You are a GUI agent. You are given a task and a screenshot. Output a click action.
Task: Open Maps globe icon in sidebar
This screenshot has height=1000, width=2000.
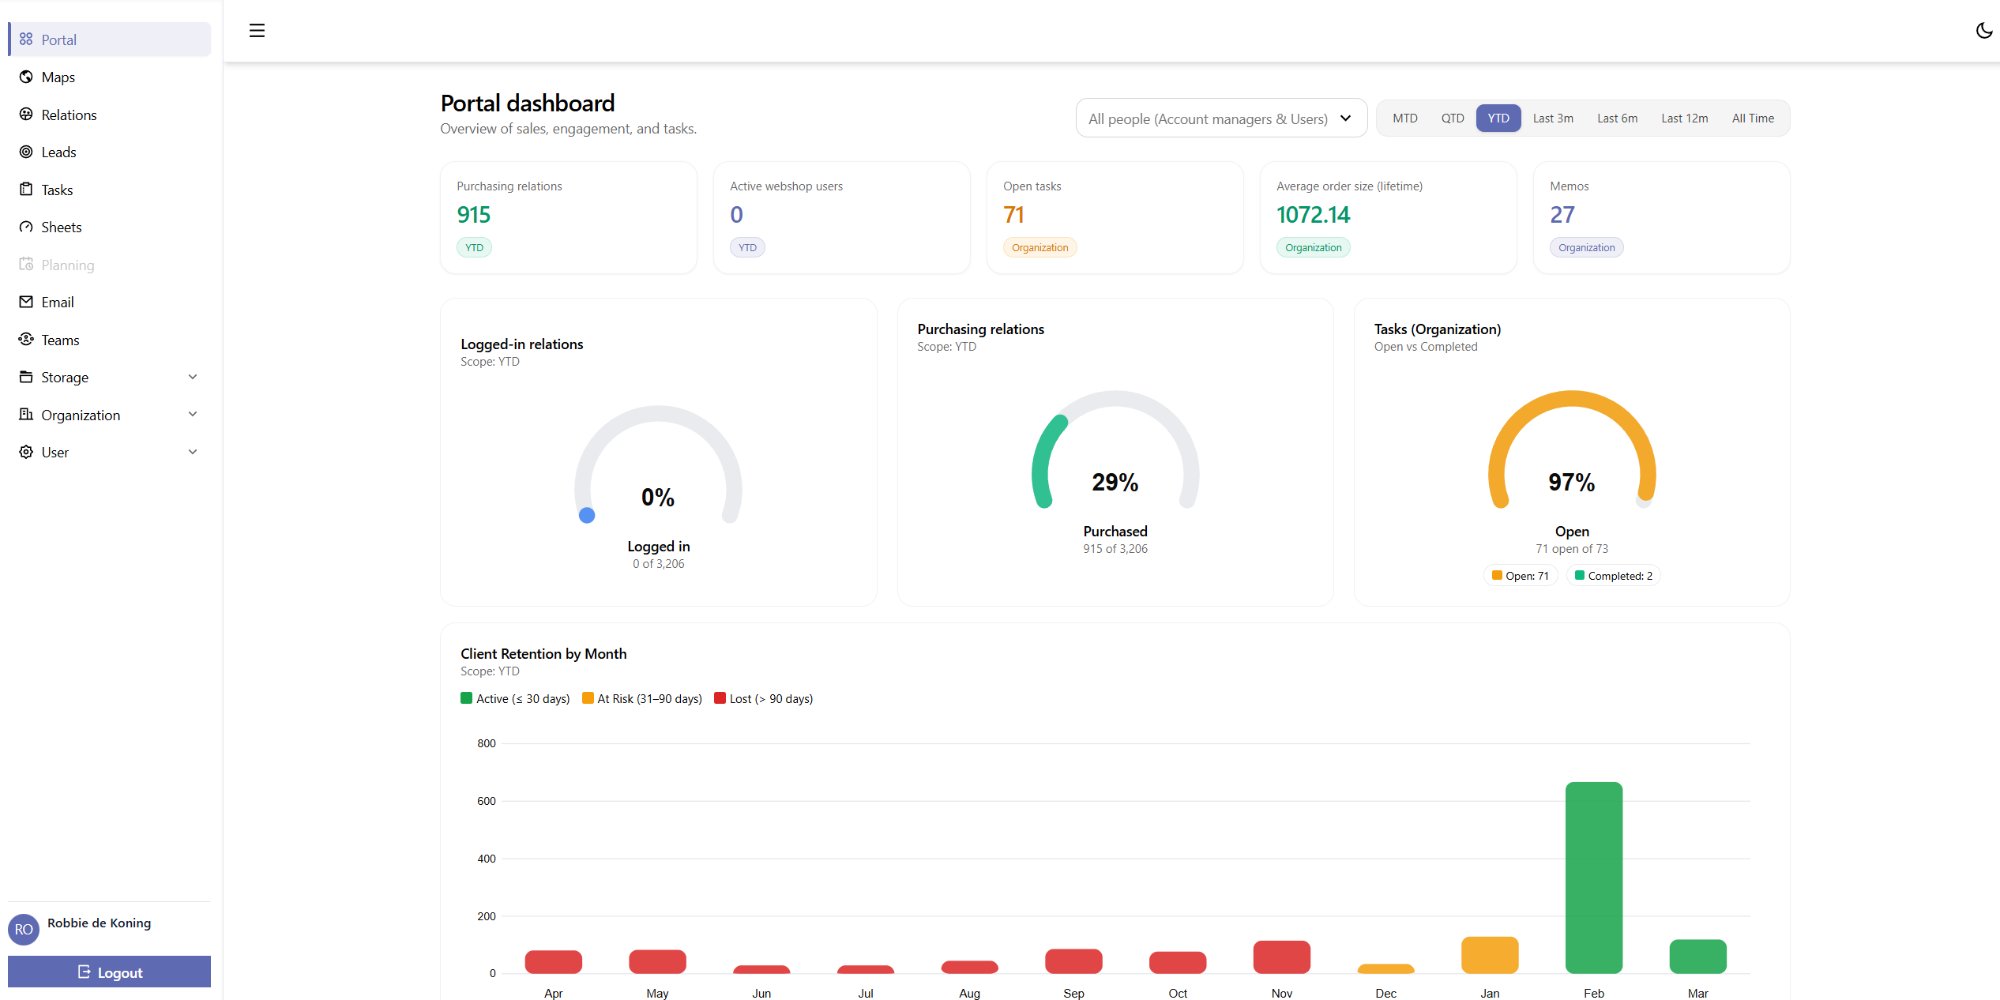click(26, 77)
